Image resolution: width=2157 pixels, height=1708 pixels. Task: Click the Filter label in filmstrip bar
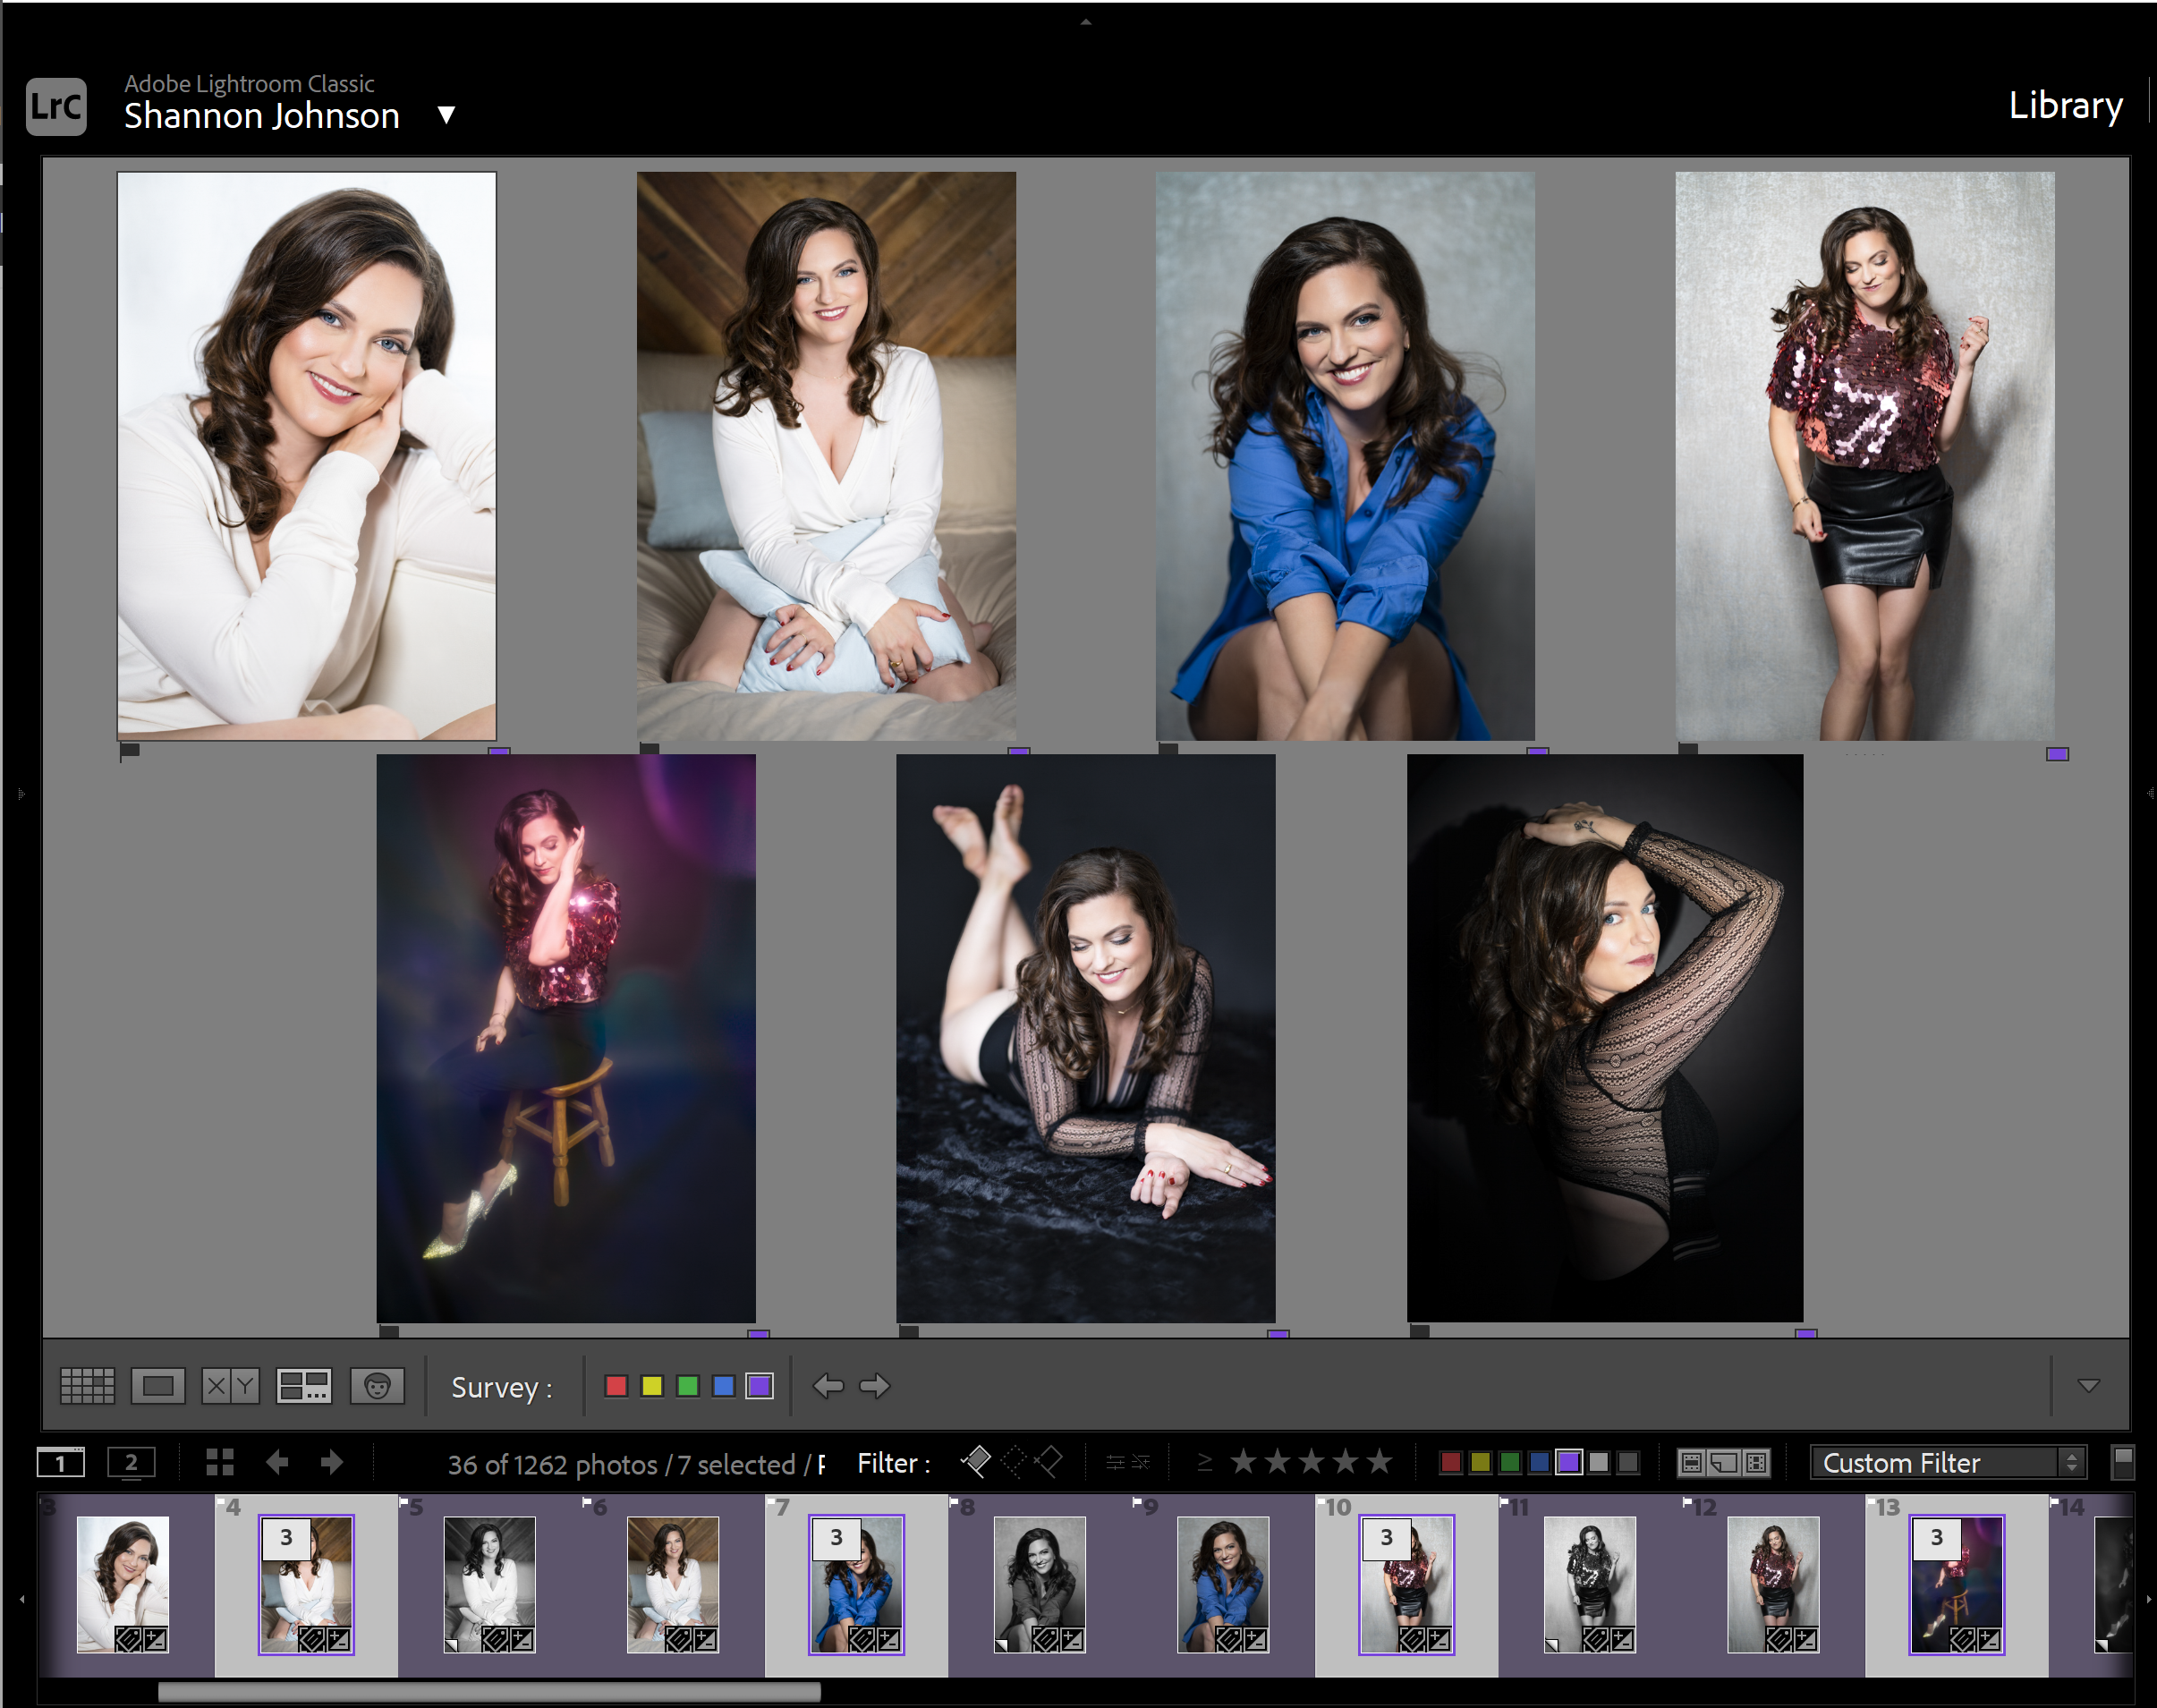pyautogui.click(x=893, y=1463)
